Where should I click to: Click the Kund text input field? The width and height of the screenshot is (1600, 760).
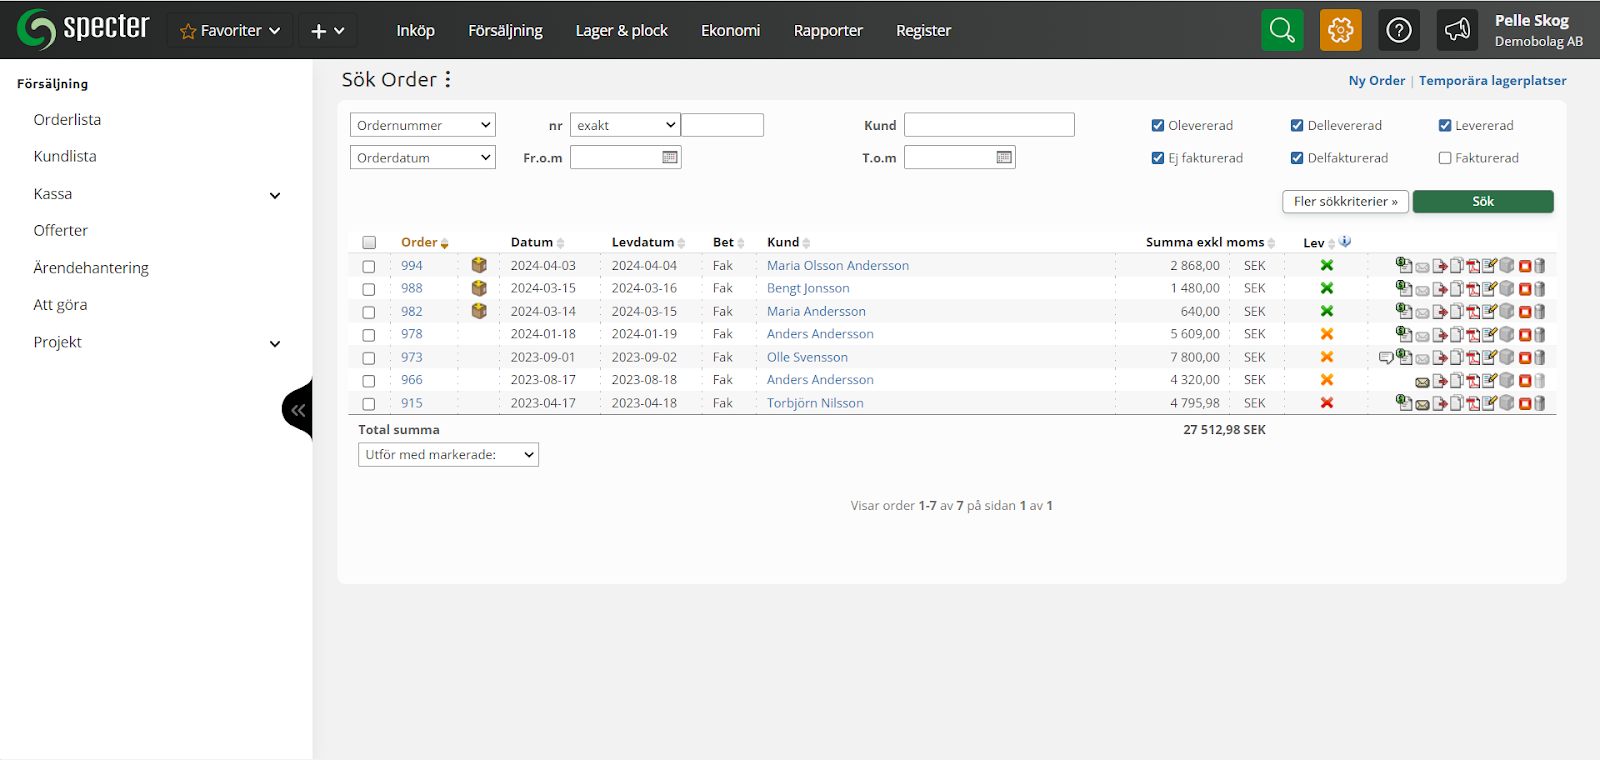989,125
